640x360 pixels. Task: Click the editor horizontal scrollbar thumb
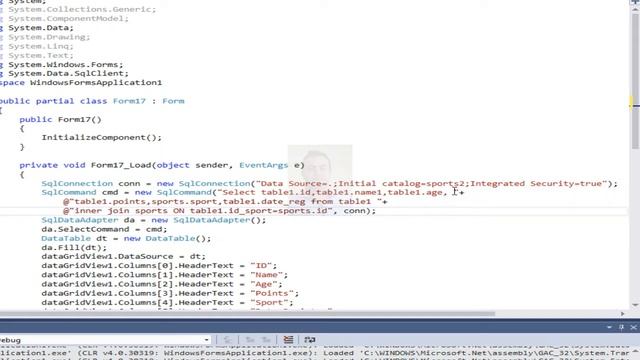pos(247,314)
